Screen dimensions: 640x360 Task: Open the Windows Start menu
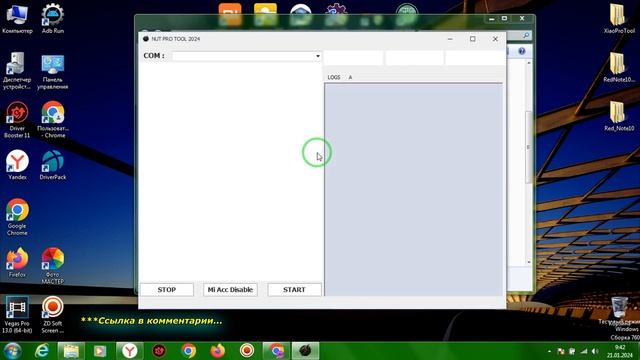(x=12, y=351)
